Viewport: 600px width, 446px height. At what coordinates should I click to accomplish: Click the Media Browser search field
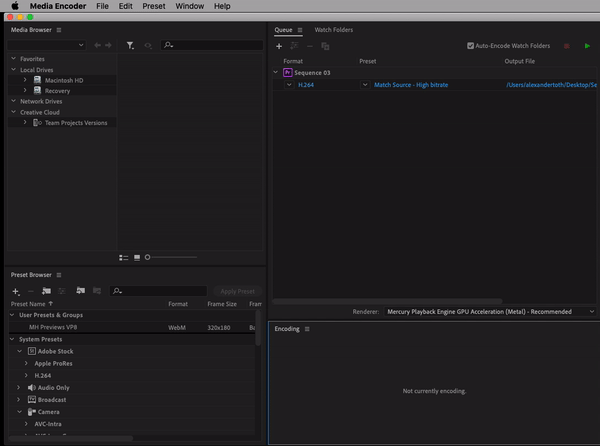[212, 45]
